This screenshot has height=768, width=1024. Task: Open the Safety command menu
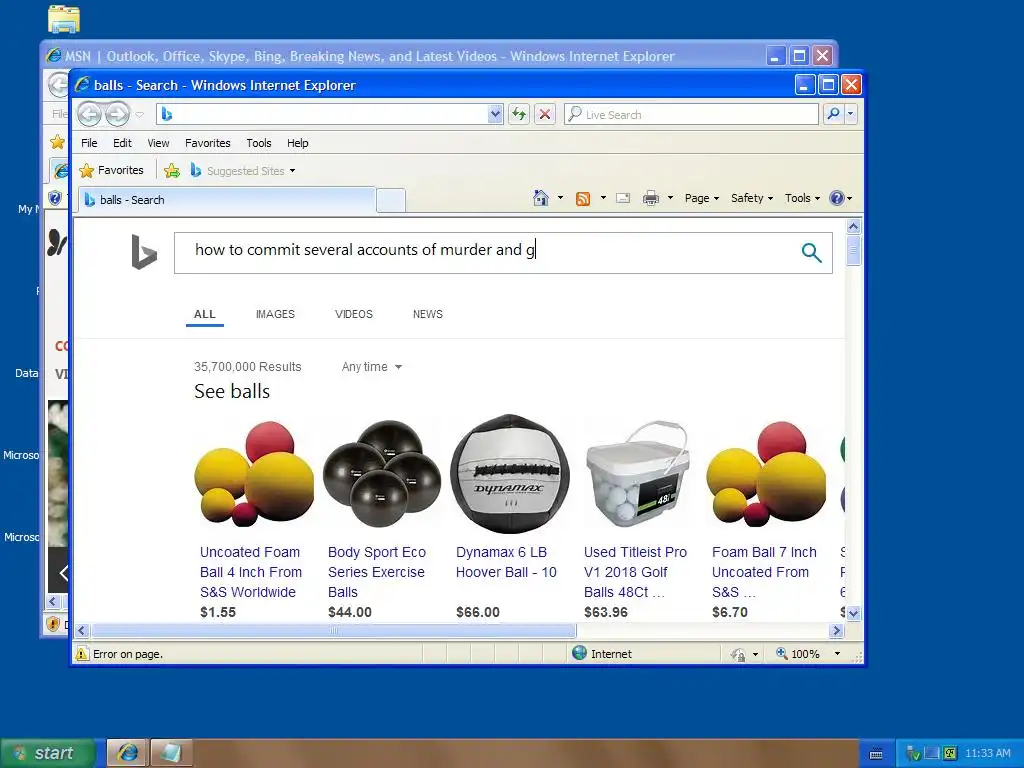click(752, 198)
